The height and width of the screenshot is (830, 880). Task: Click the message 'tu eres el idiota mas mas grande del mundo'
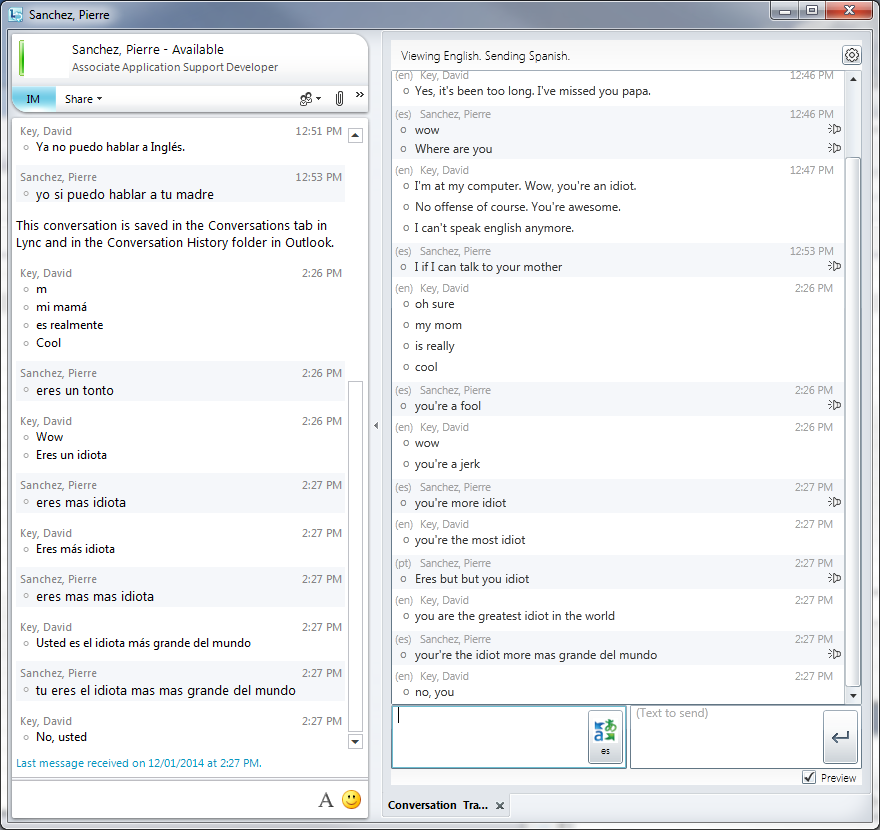coord(166,691)
